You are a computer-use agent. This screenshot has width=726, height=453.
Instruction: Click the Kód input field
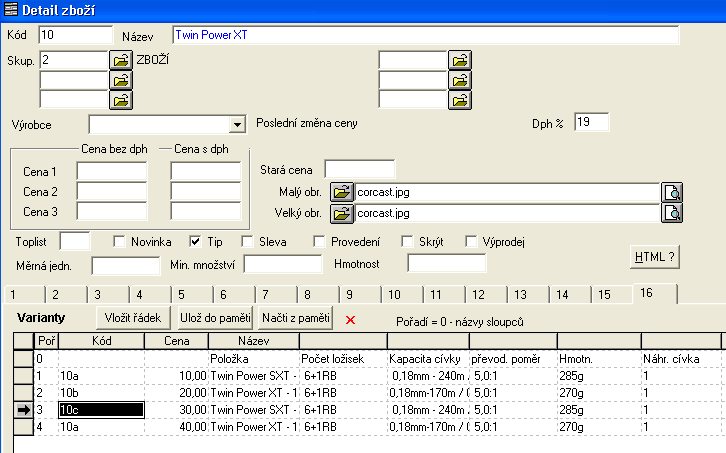click(x=76, y=35)
